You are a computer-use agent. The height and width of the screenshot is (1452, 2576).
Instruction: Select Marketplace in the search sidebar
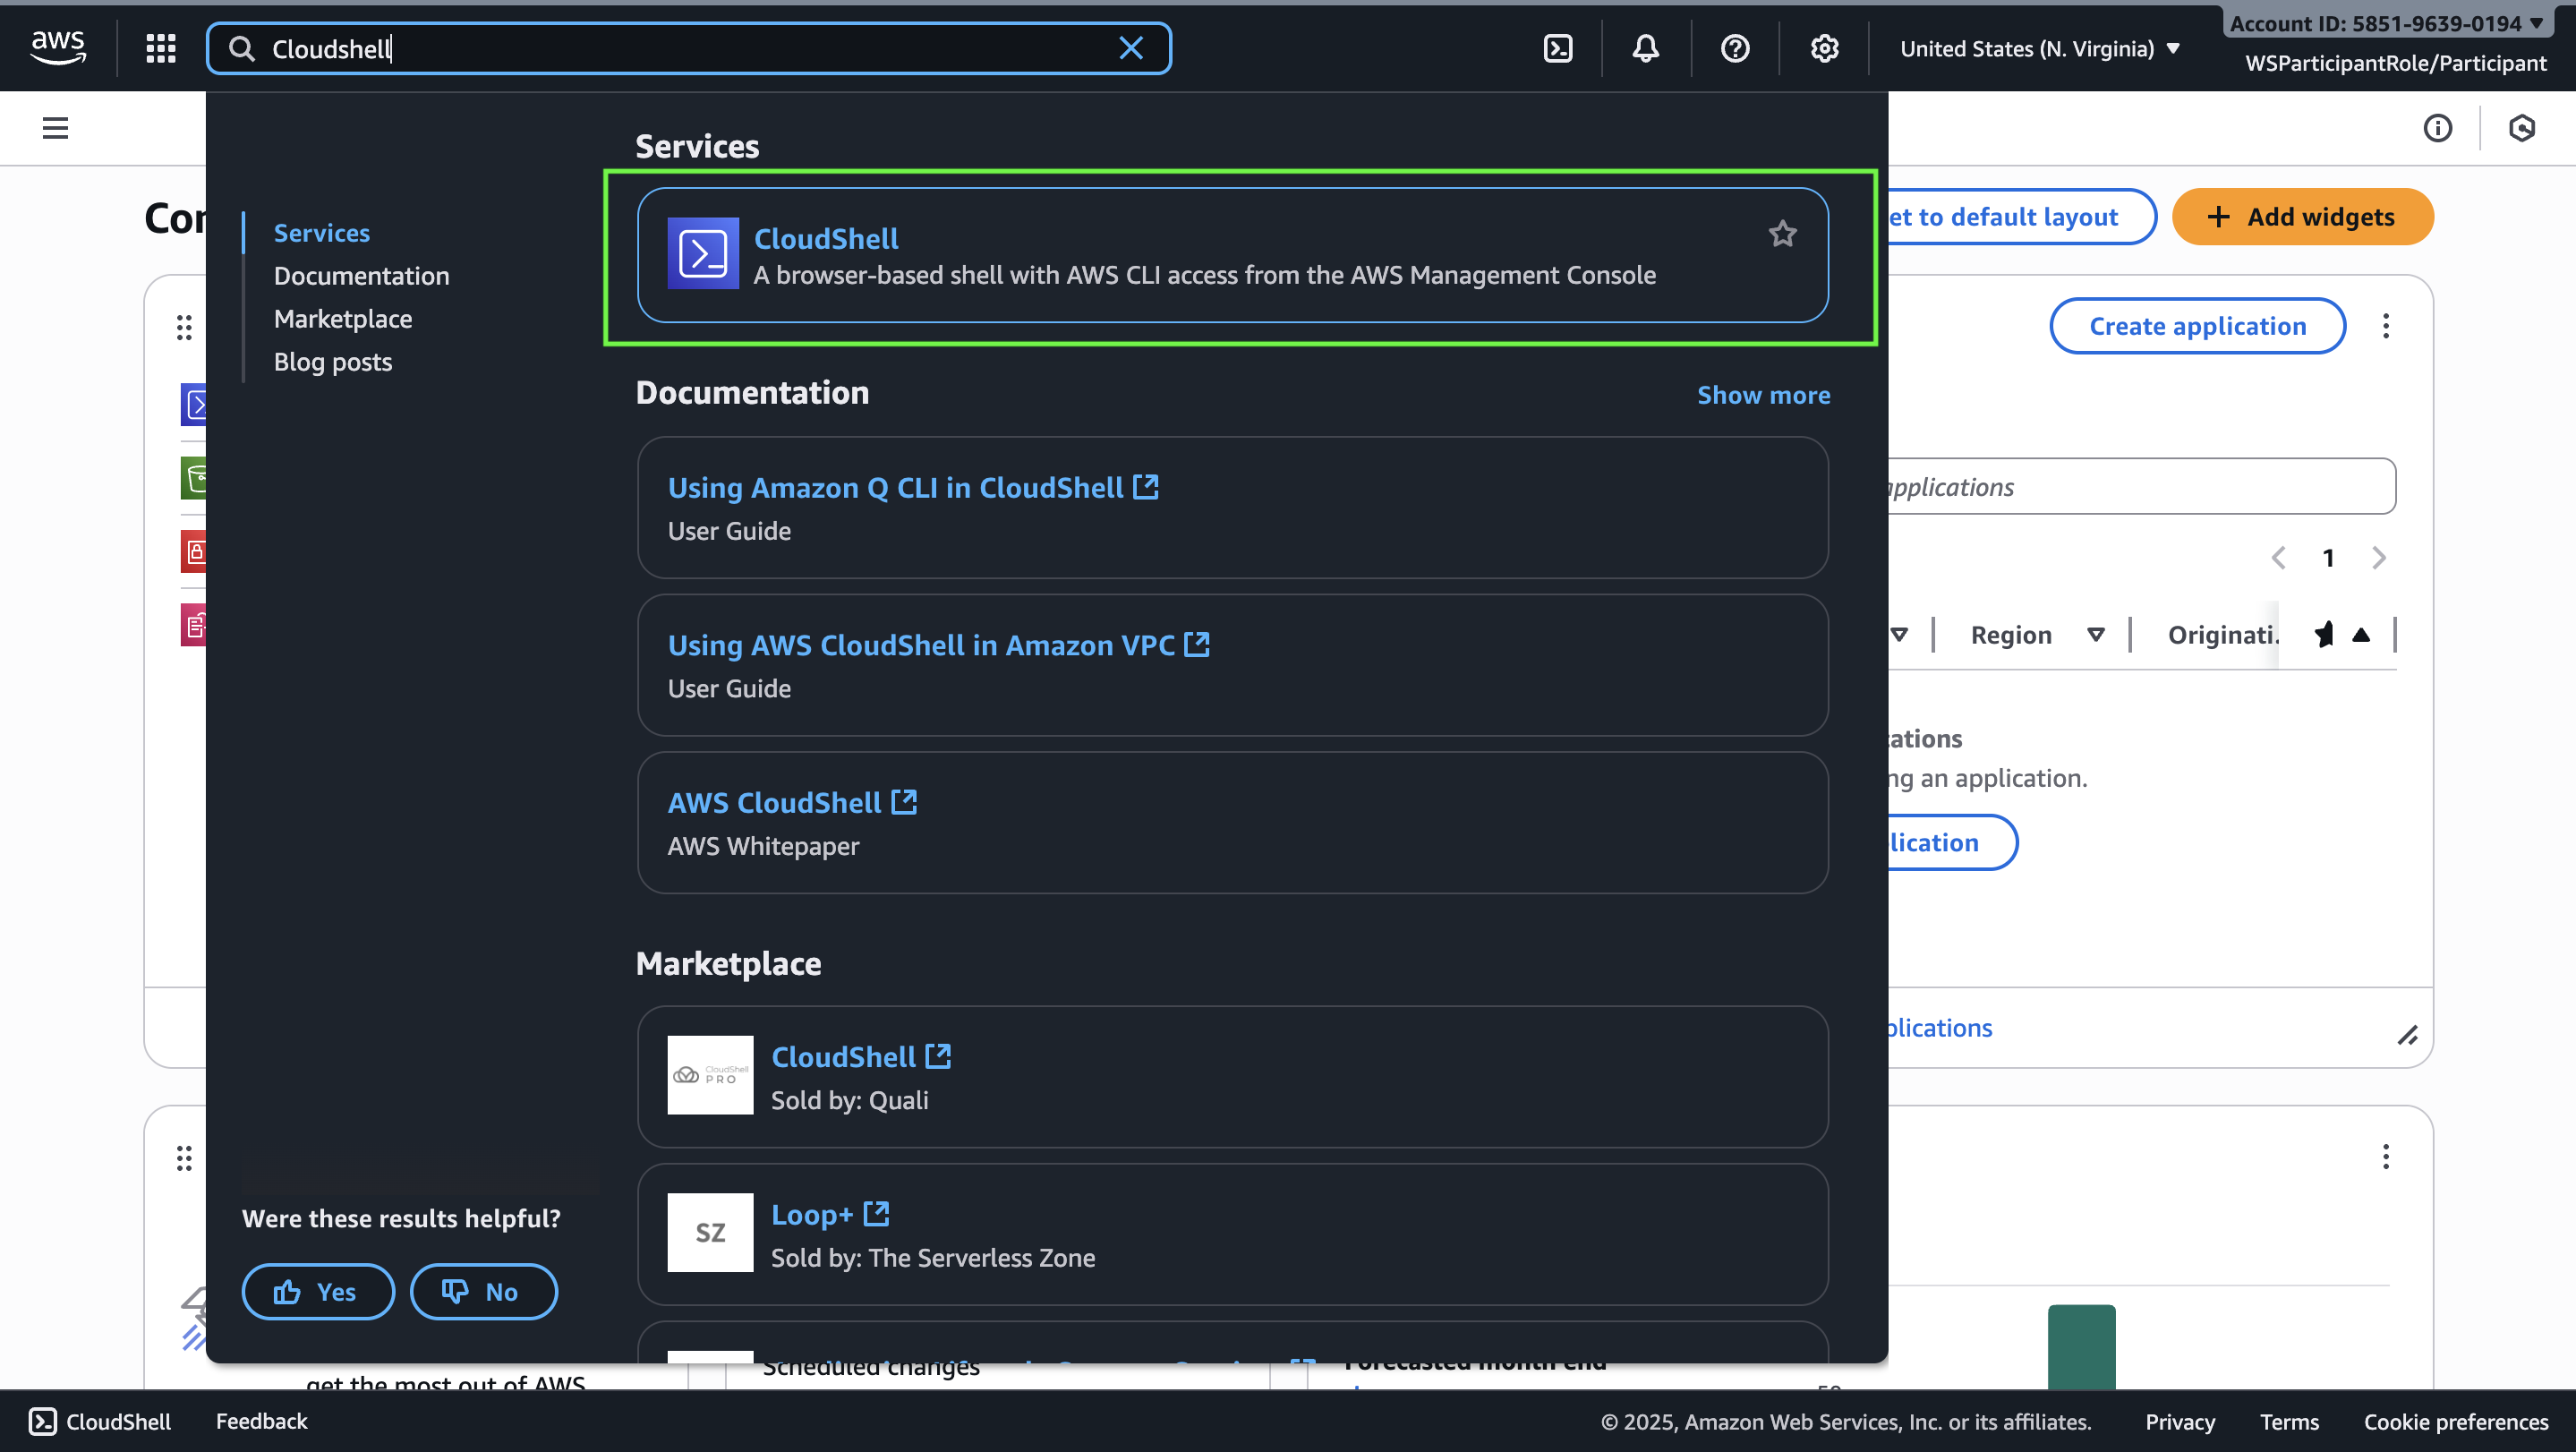(343, 319)
